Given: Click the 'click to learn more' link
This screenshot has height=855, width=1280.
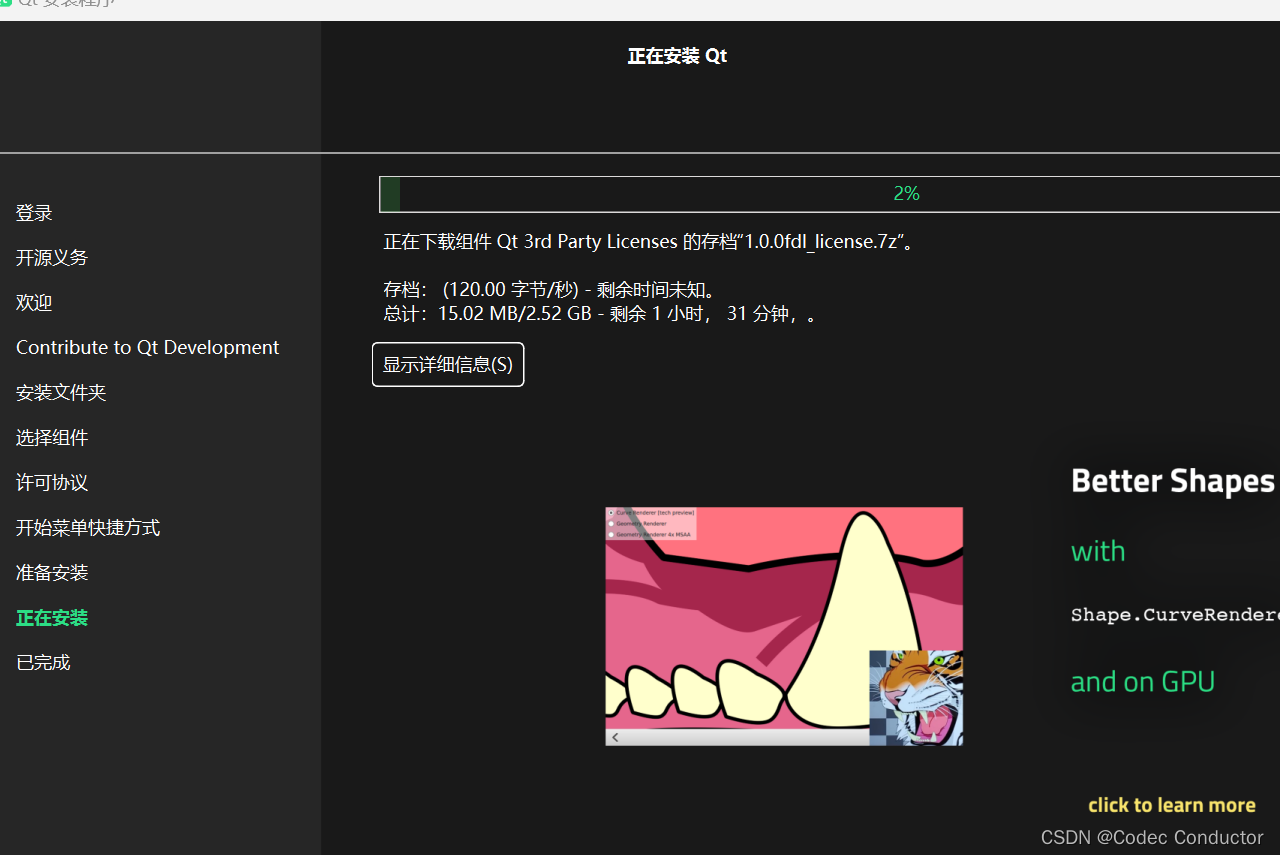Looking at the screenshot, I should [1171, 805].
